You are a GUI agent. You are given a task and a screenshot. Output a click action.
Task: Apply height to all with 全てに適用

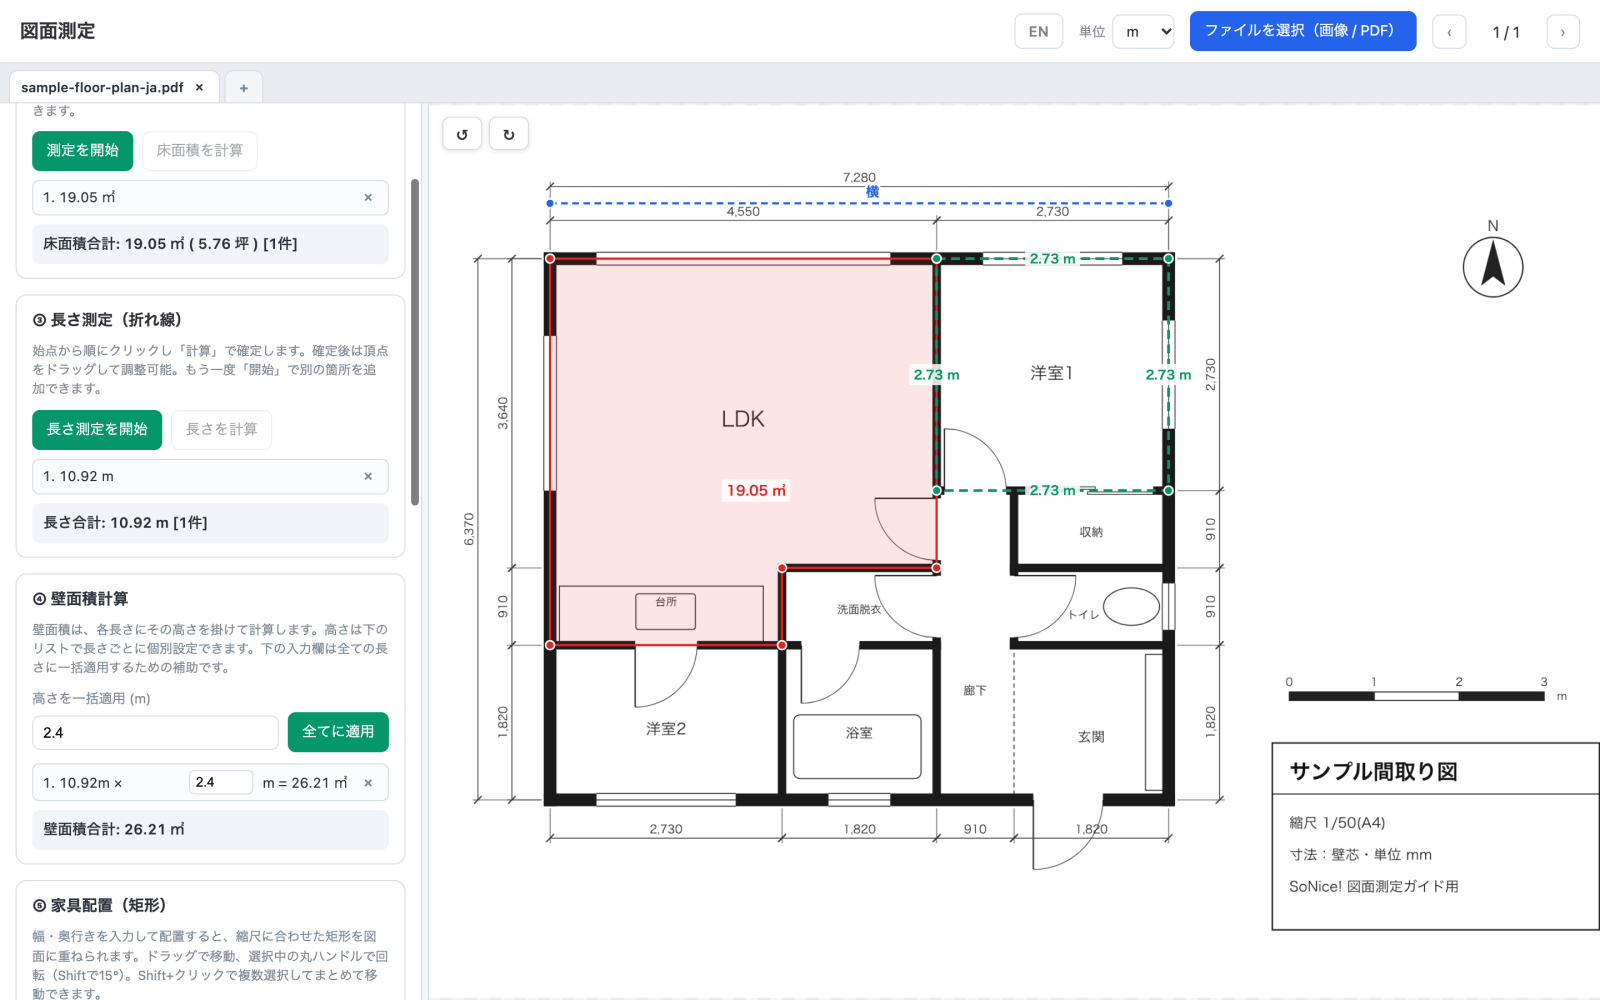[x=338, y=732]
